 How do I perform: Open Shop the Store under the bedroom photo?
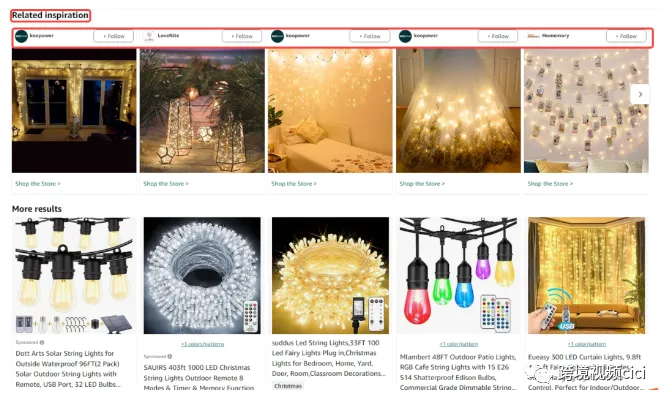point(294,184)
